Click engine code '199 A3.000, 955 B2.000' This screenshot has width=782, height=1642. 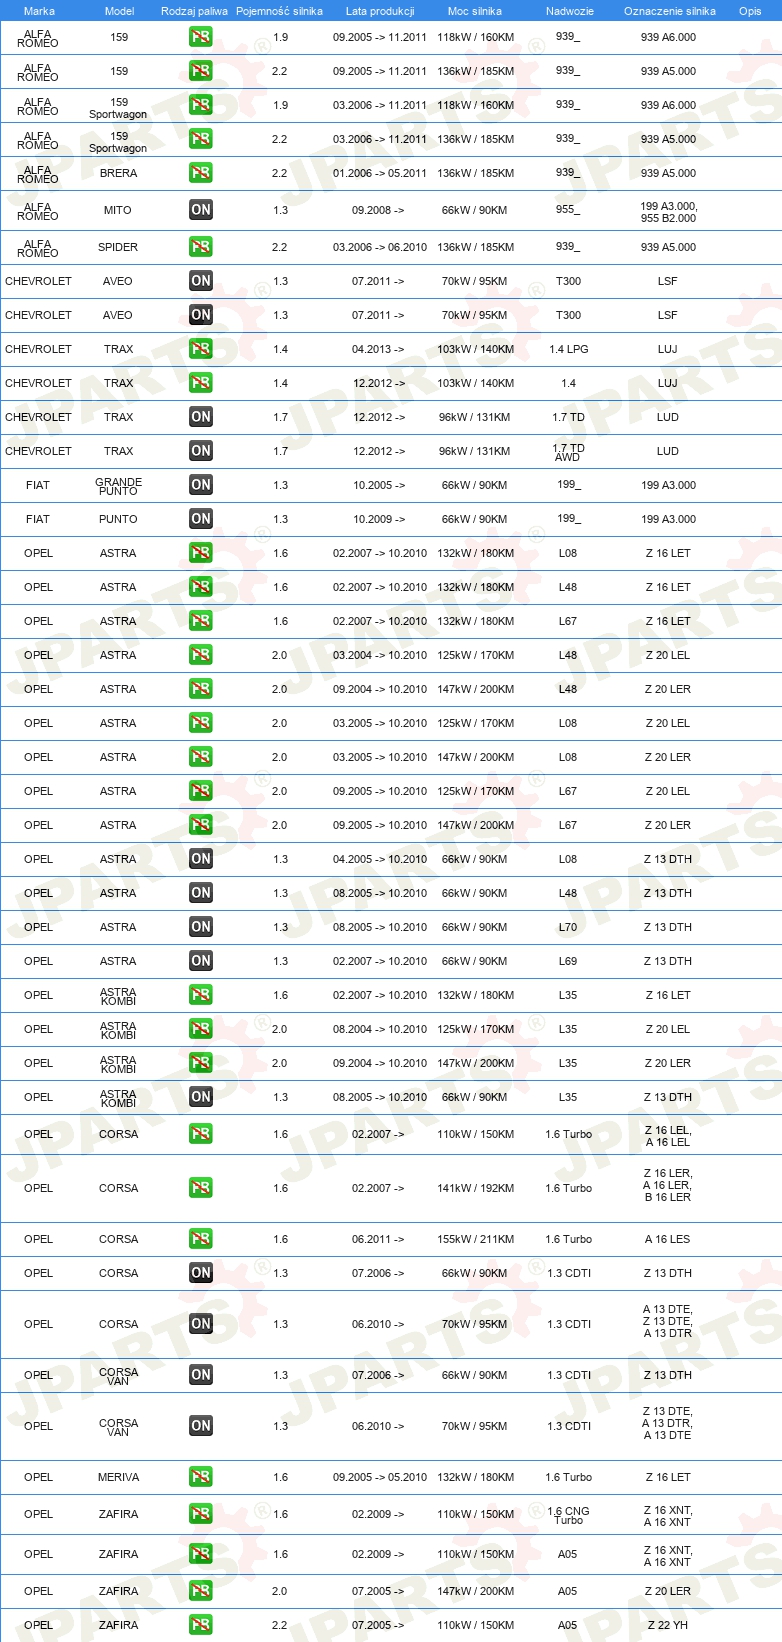click(669, 212)
